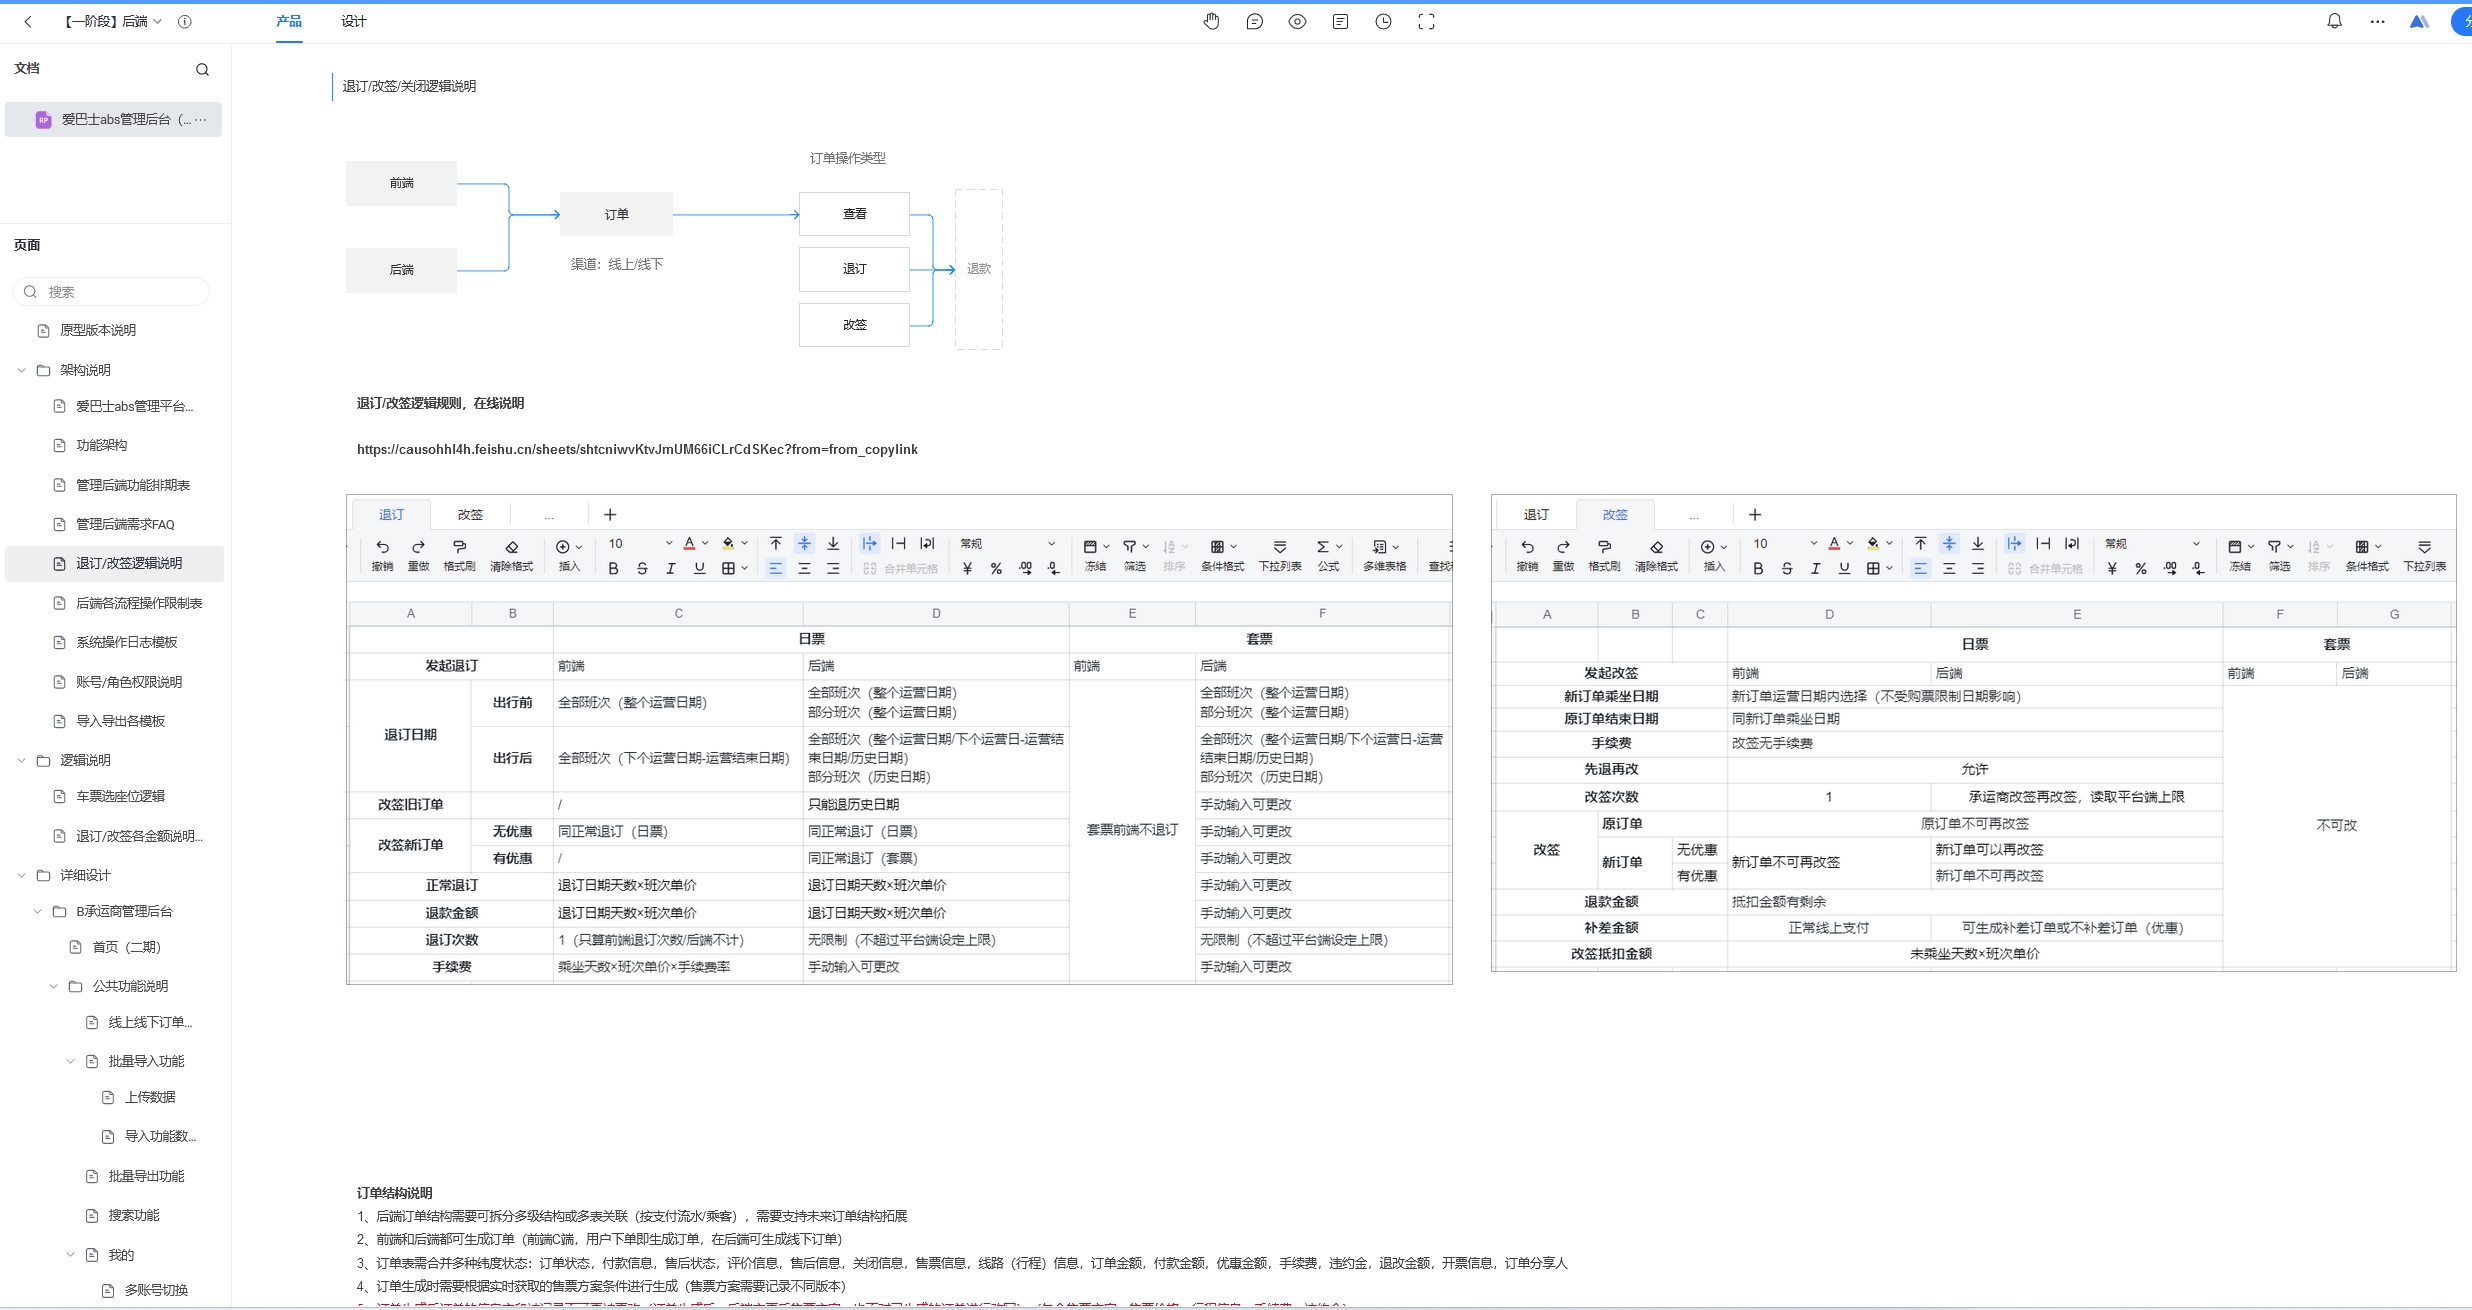Click clear format (清除格式) in left spreadsheet

coord(511,555)
